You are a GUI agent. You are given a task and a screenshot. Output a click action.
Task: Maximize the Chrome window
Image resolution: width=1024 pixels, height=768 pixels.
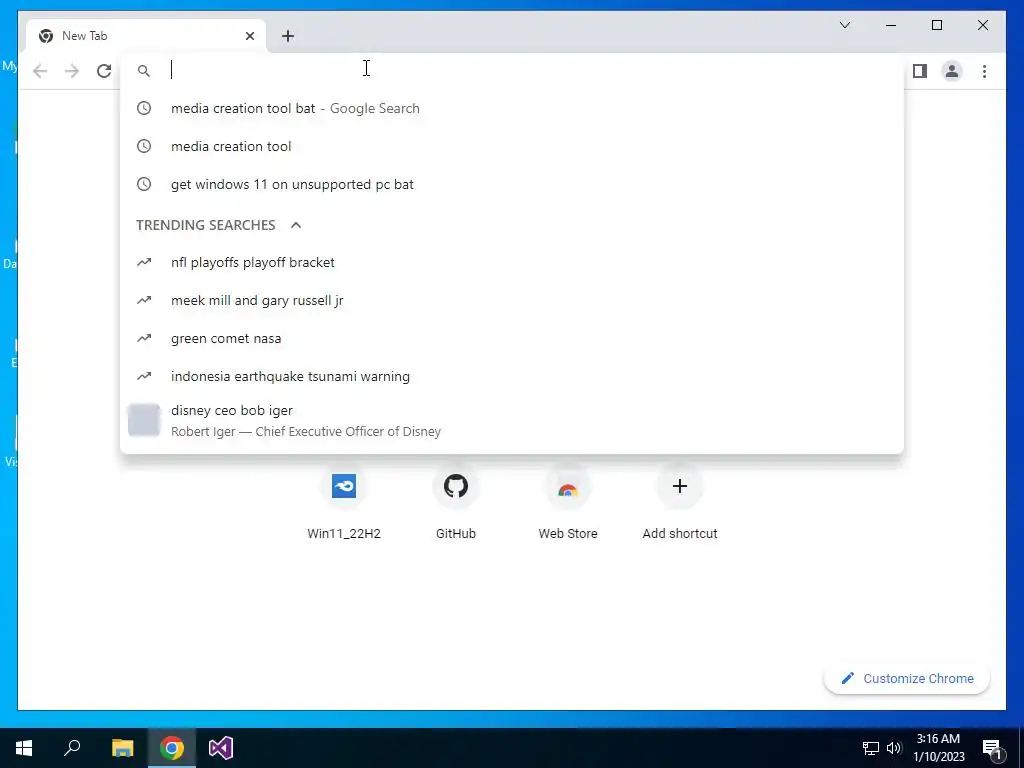[936, 25]
